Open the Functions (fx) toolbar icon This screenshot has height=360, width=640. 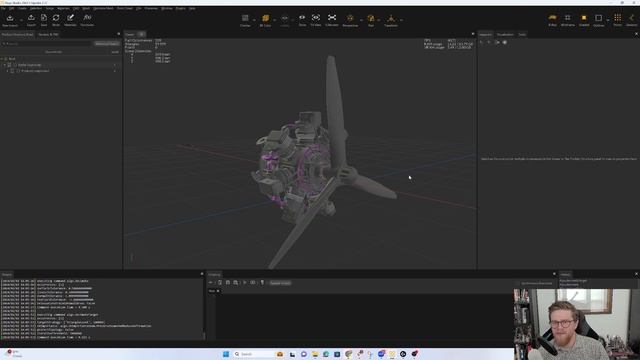[87, 18]
